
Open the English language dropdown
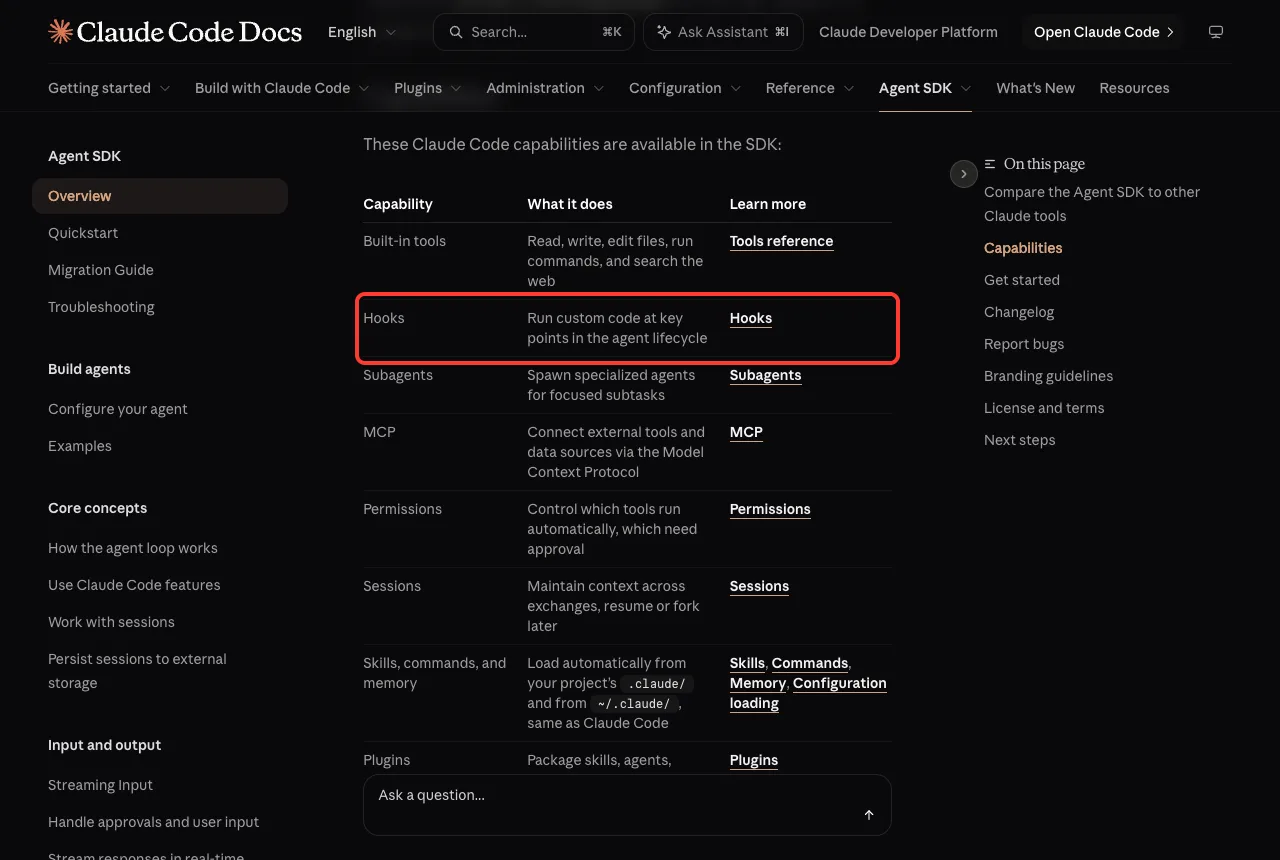[x=362, y=32]
